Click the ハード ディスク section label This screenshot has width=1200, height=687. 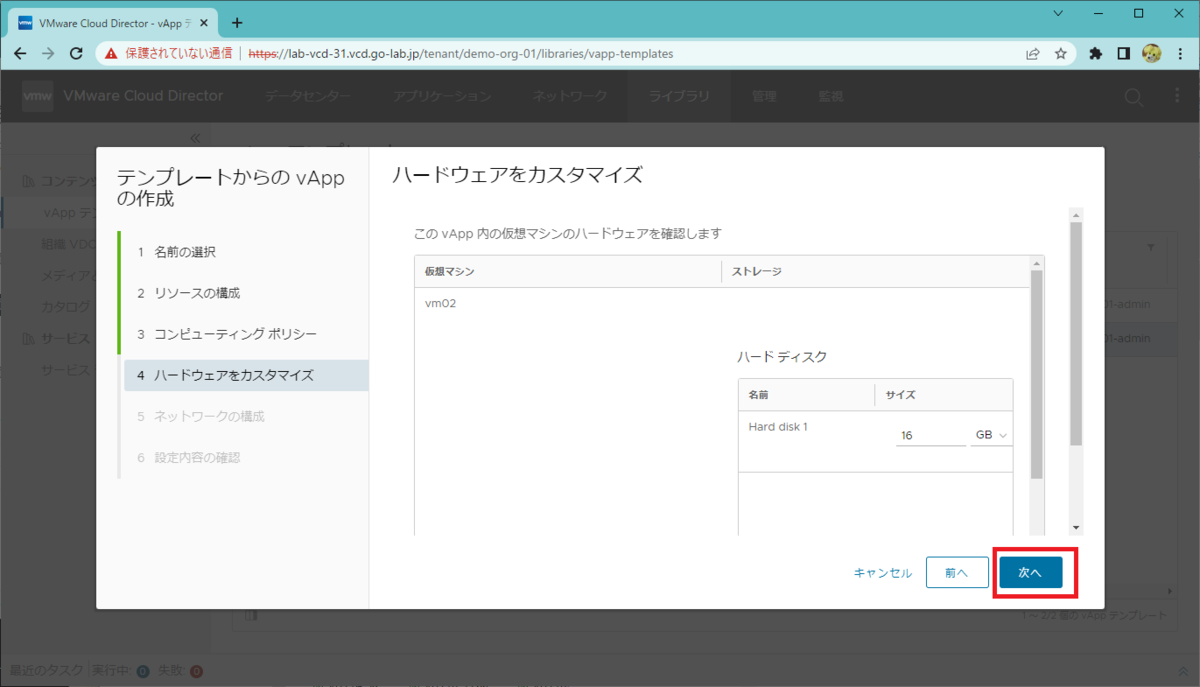[782, 357]
